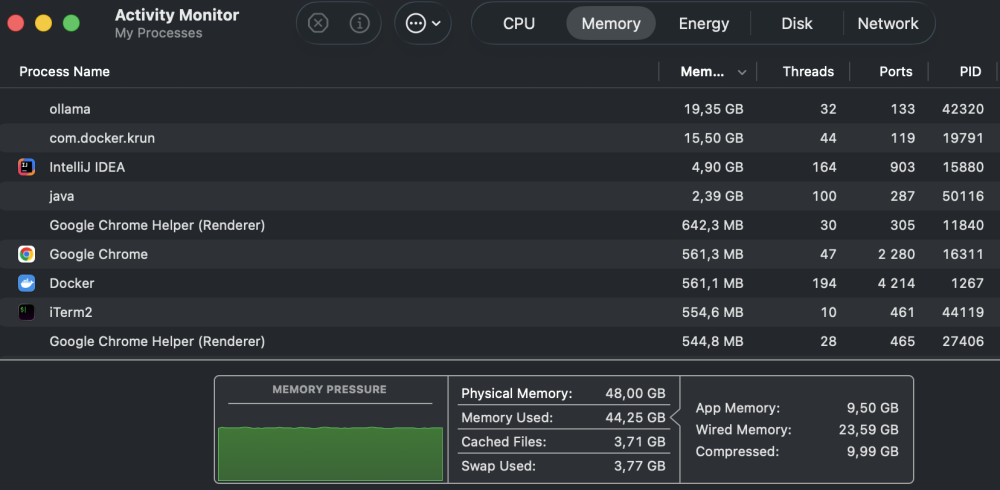Click the Swap Used 3,77 GB value
This screenshot has height=490, width=1000.
640,466
